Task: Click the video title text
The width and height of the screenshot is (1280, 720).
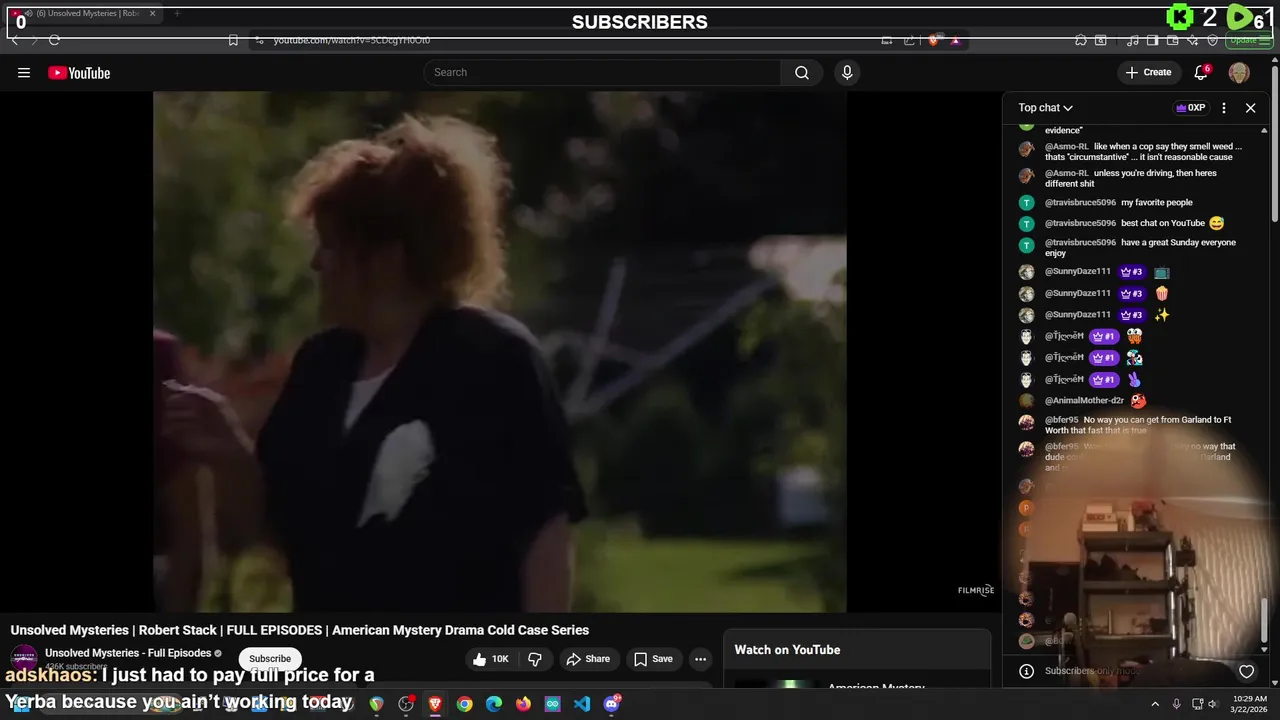Action: [300, 630]
